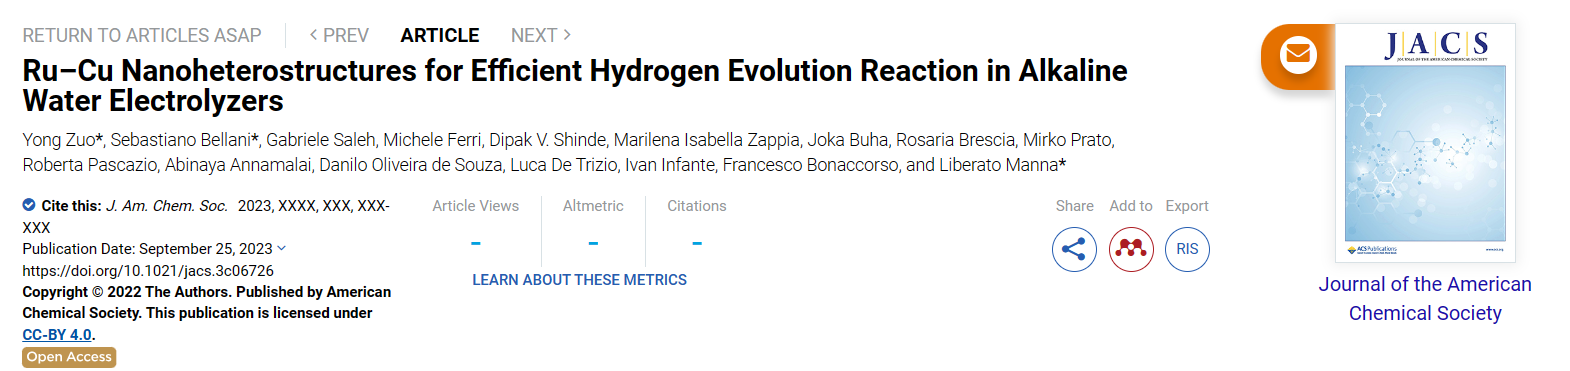The width and height of the screenshot is (1570, 371).
Task: Click the previous article chevron
Action: point(314,35)
